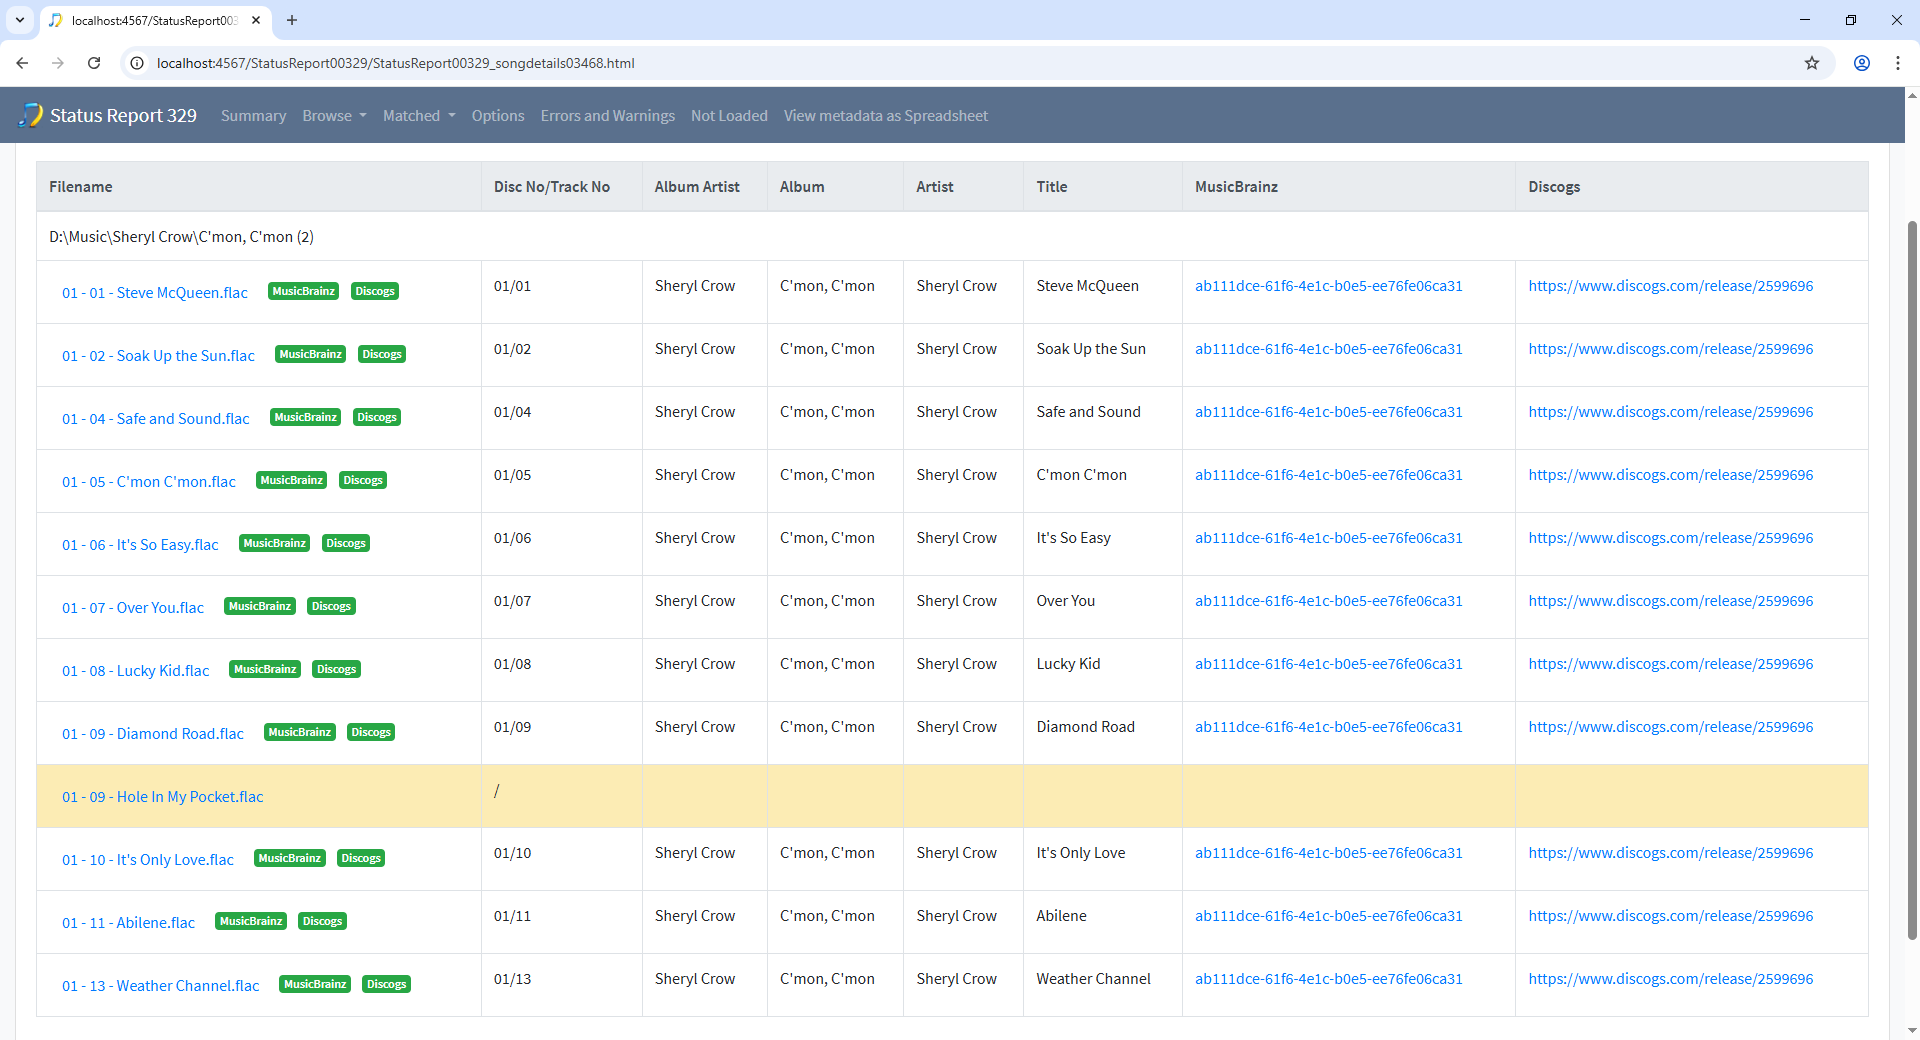Image resolution: width=1920 pixels, height=1040 pixels.
Task: Click MusicBrainz badge for Steve McQueen
Action: (304, 291)
